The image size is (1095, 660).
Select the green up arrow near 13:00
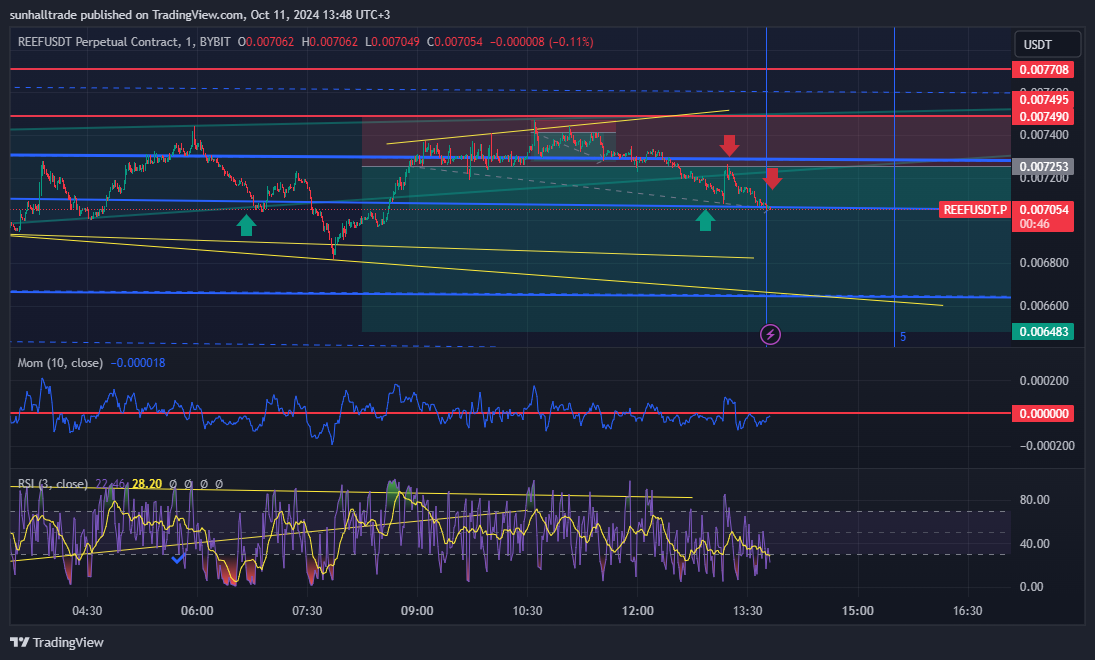click(705, 220)
